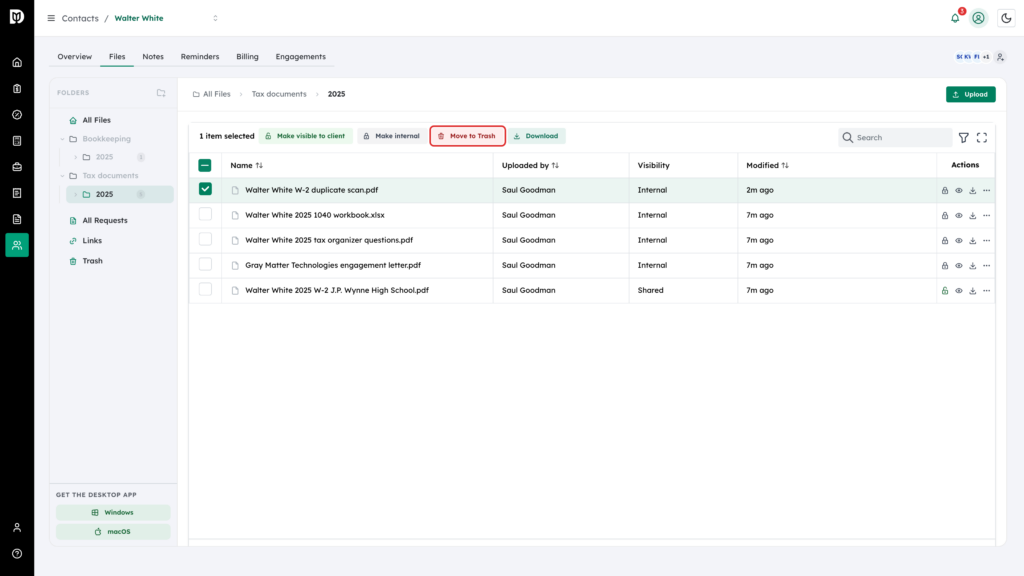Screen dimensions: 1024x576
Task: Preview Gray Matter engagement letter with eye icon
Action: [x=959, y=266]
